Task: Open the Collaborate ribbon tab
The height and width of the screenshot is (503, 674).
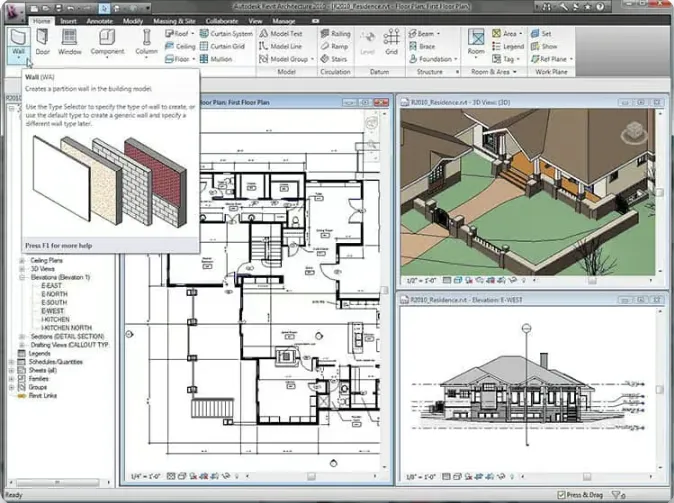Action: 221,21
